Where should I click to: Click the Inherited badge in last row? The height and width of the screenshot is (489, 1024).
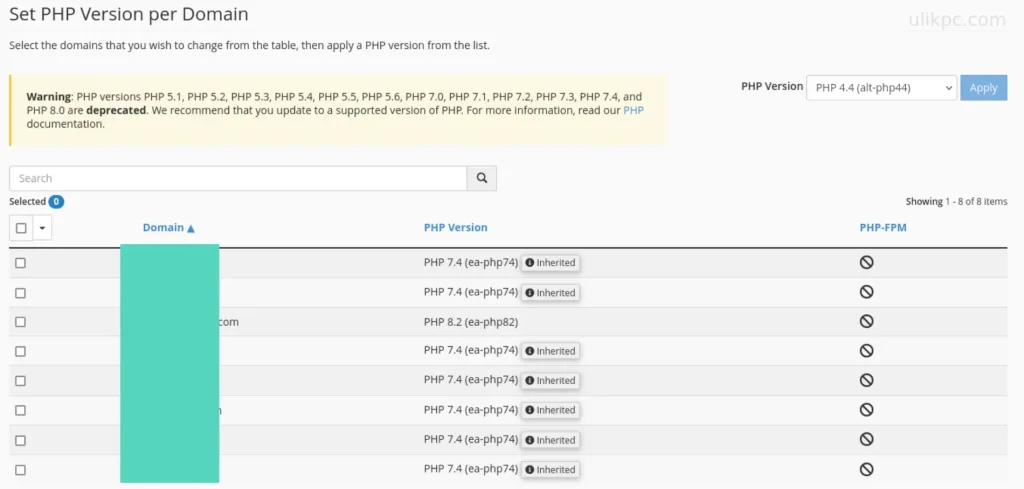coord(550,469)
